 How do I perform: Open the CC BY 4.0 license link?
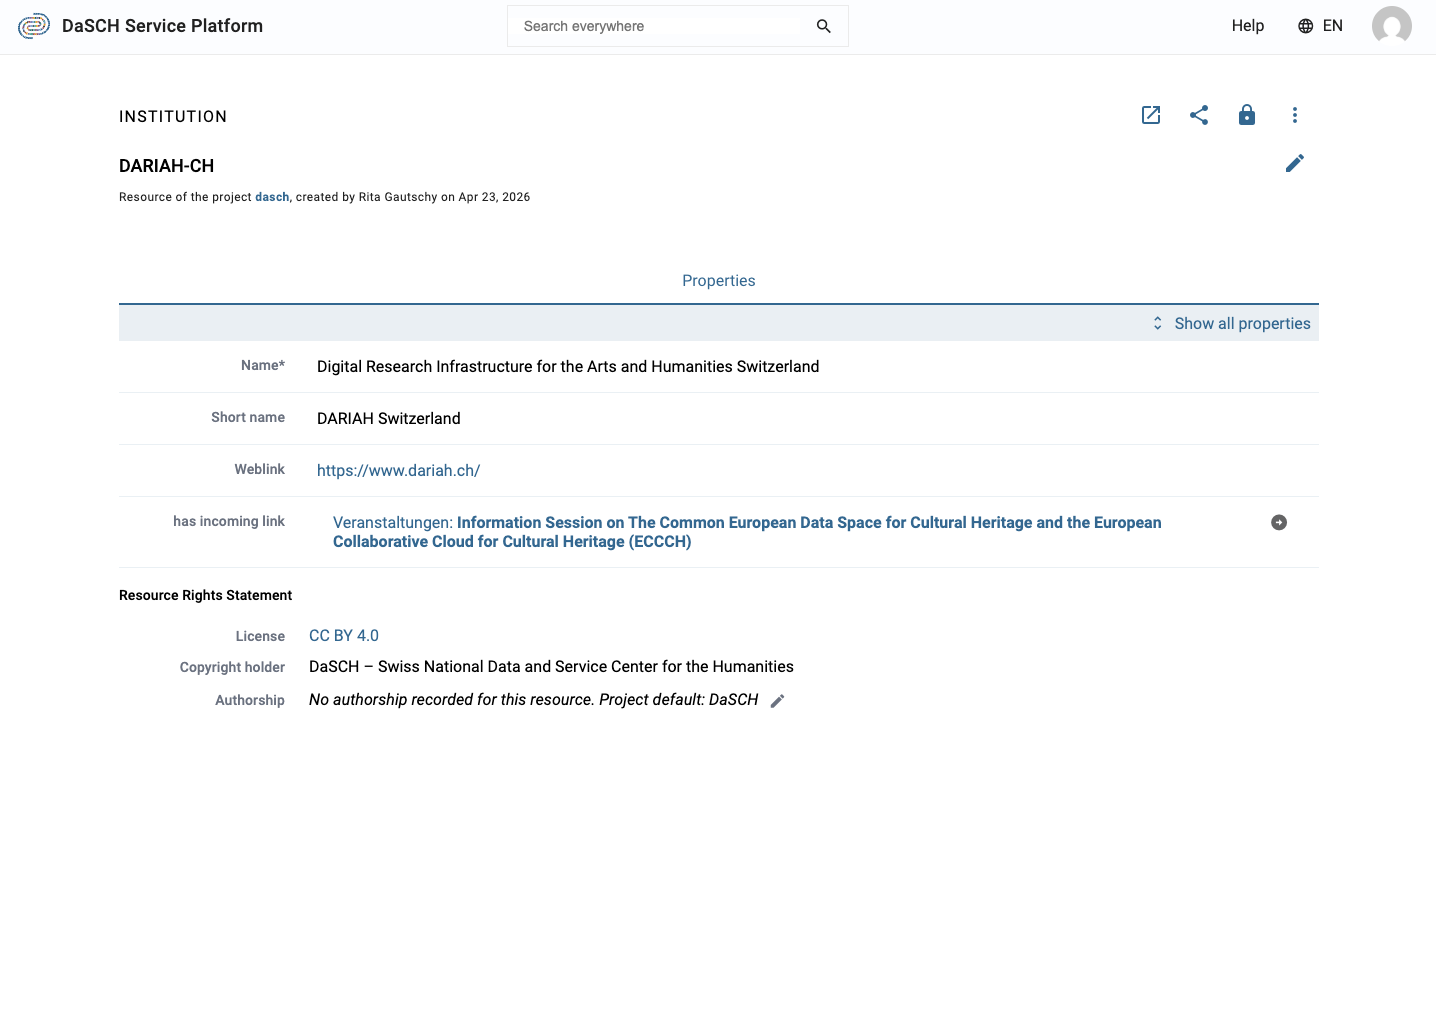(x=344, y=636)
